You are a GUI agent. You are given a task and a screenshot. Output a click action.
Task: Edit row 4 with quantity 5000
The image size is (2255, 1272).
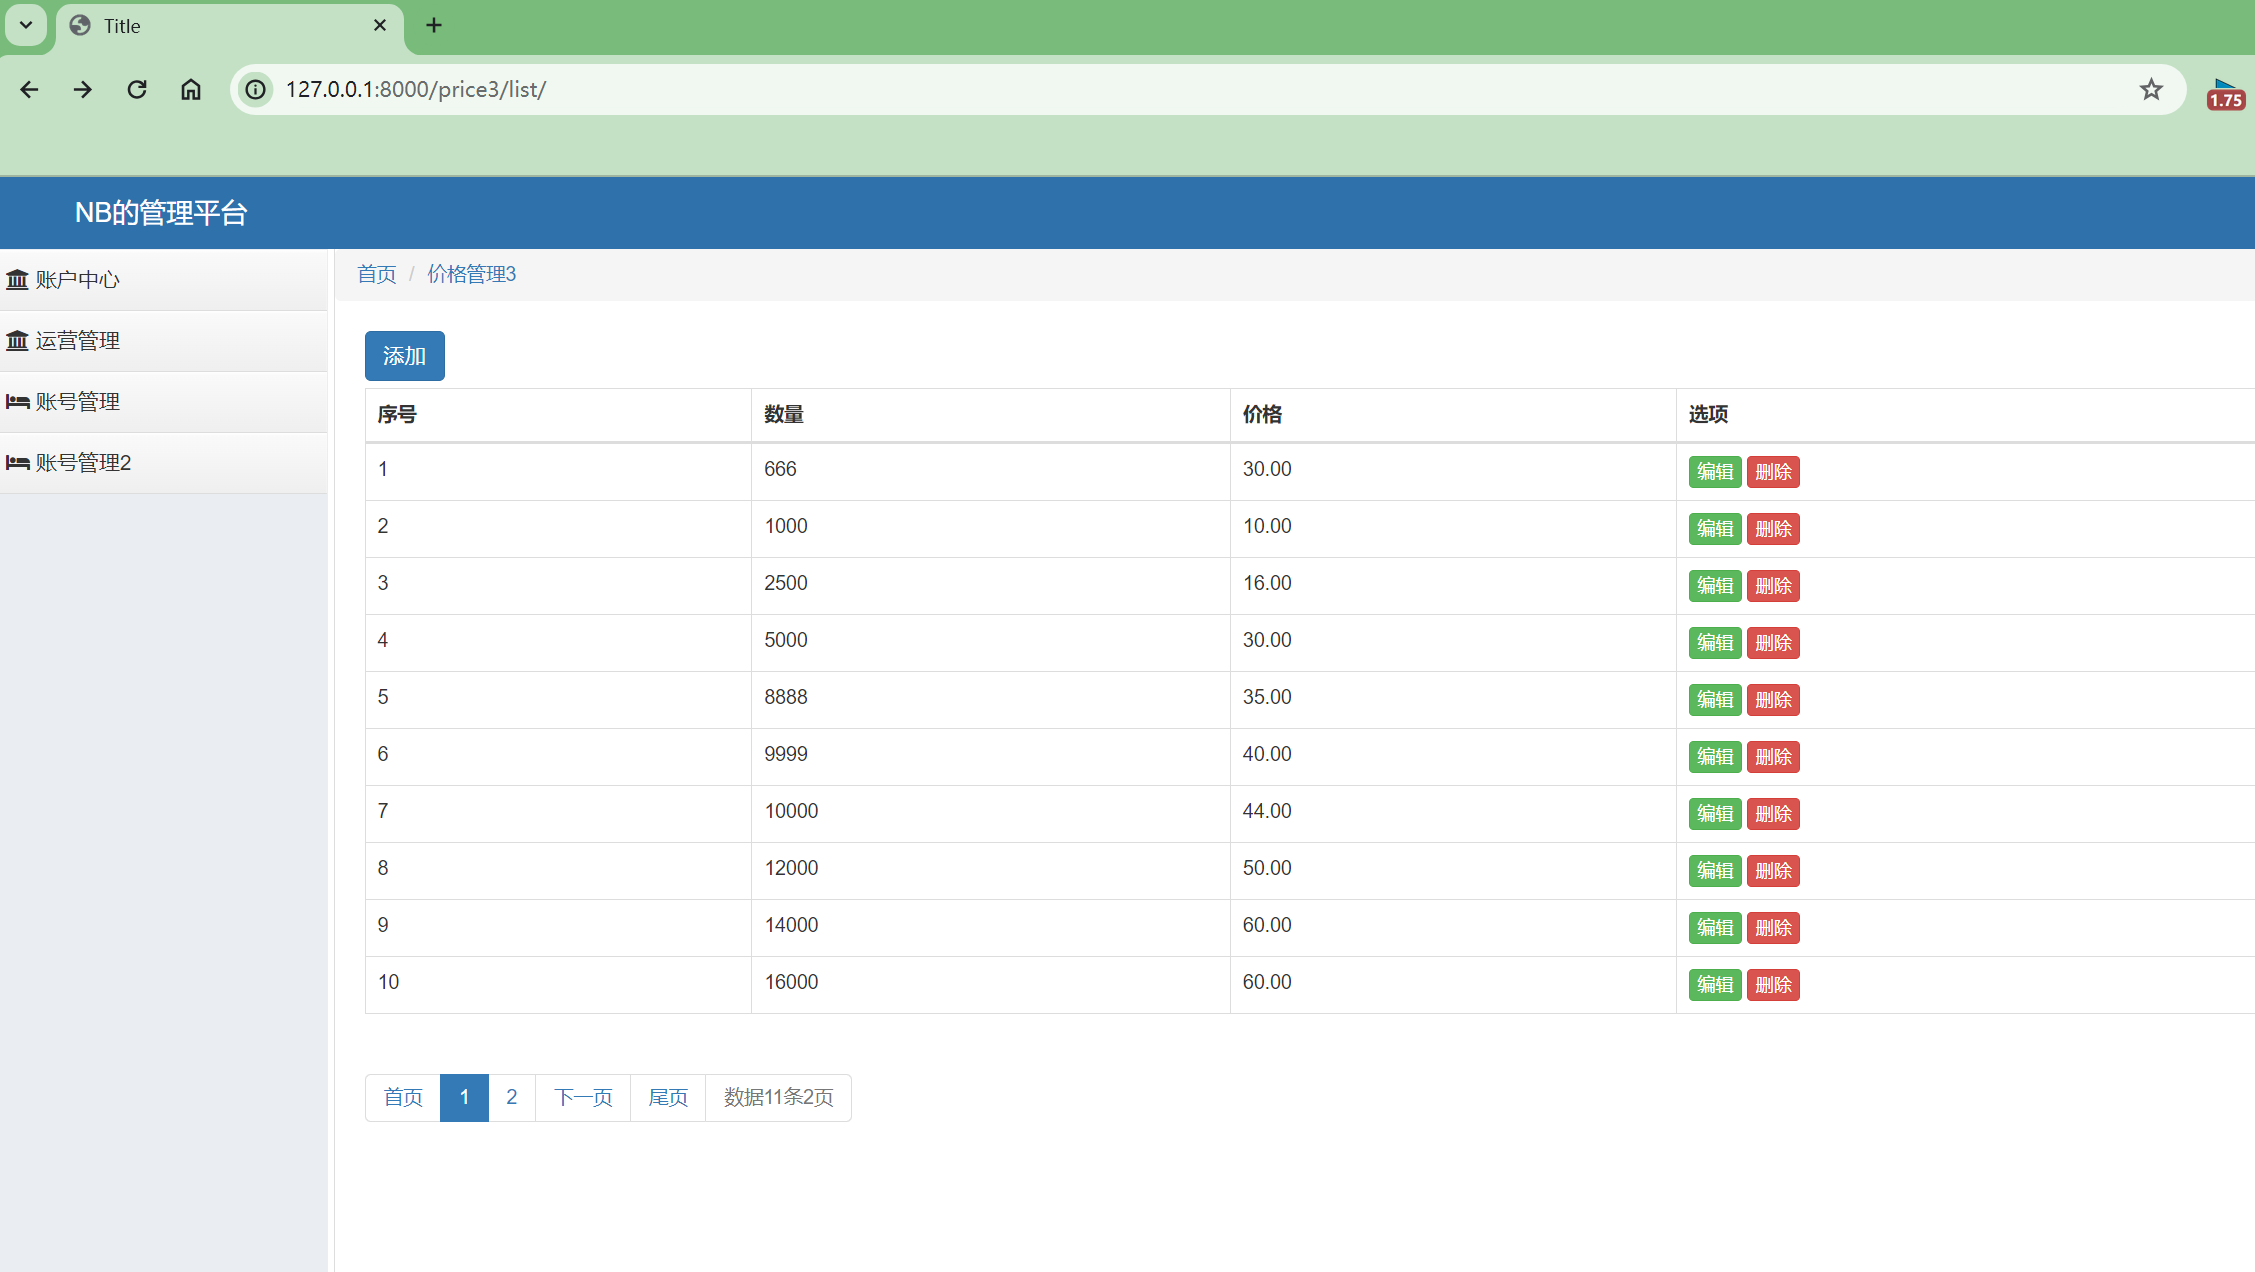[x=1715, y=643]
